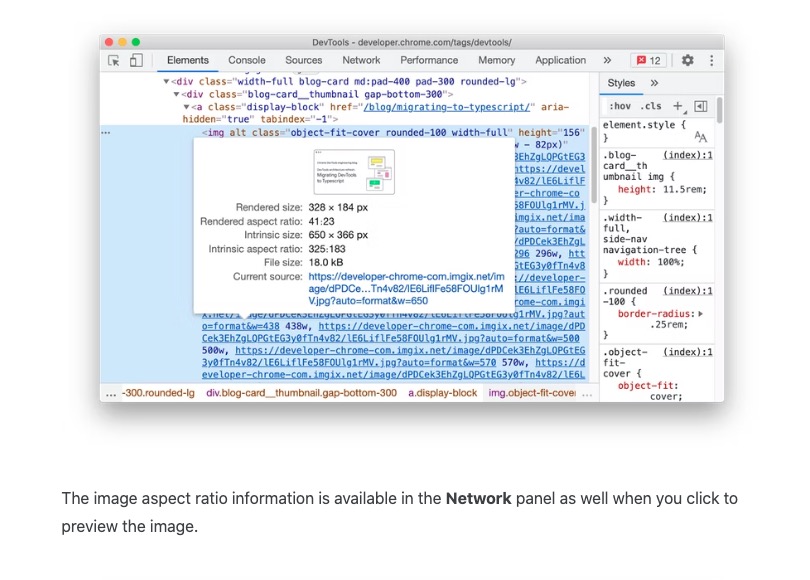Toggle the .cls class editor button
This screenshot has width=810, height=580.
[x=650, y=106]
